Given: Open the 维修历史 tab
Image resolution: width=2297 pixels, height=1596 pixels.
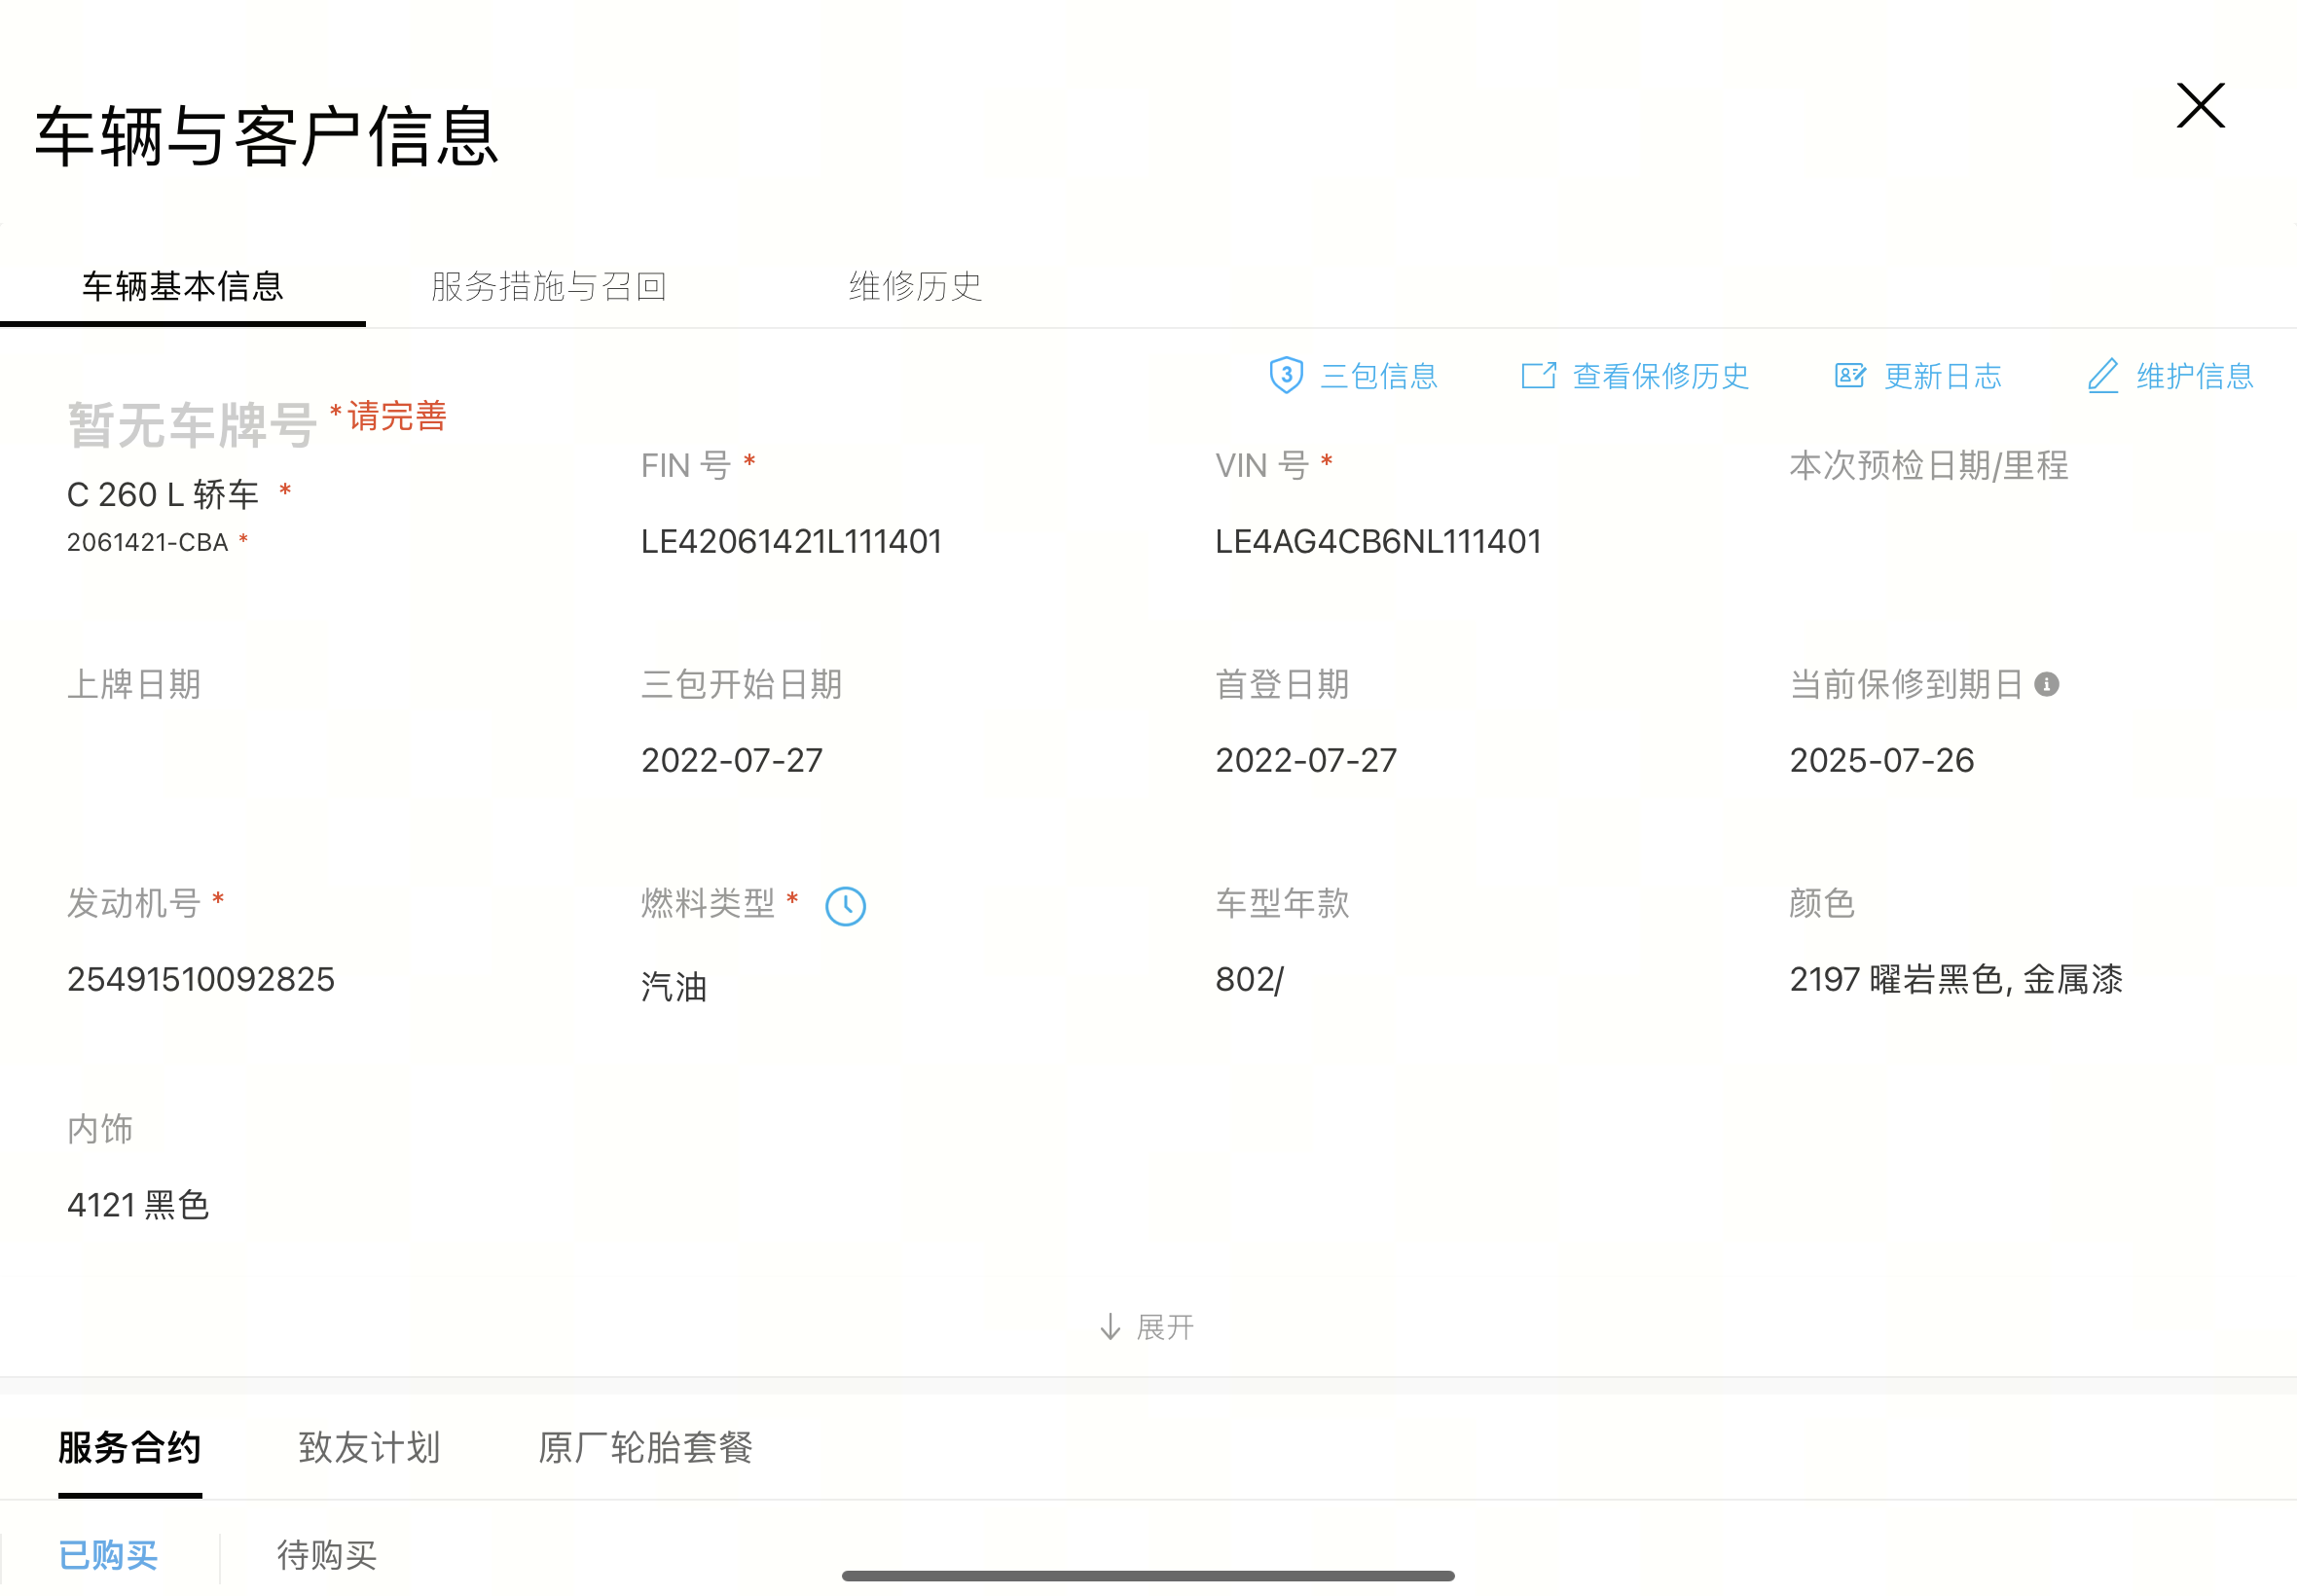Looking at the screenshot, I should point(915,287).
